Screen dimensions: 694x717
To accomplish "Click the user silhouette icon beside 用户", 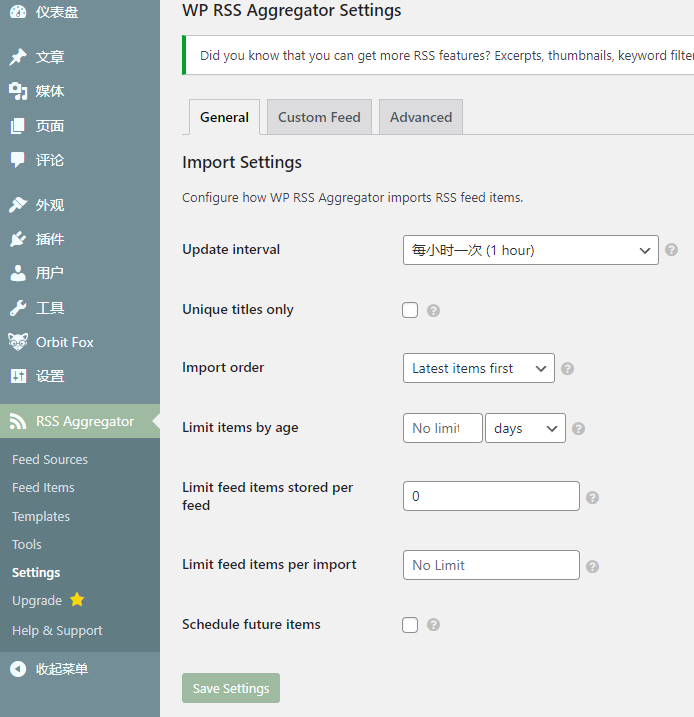I will pos(18,273).
